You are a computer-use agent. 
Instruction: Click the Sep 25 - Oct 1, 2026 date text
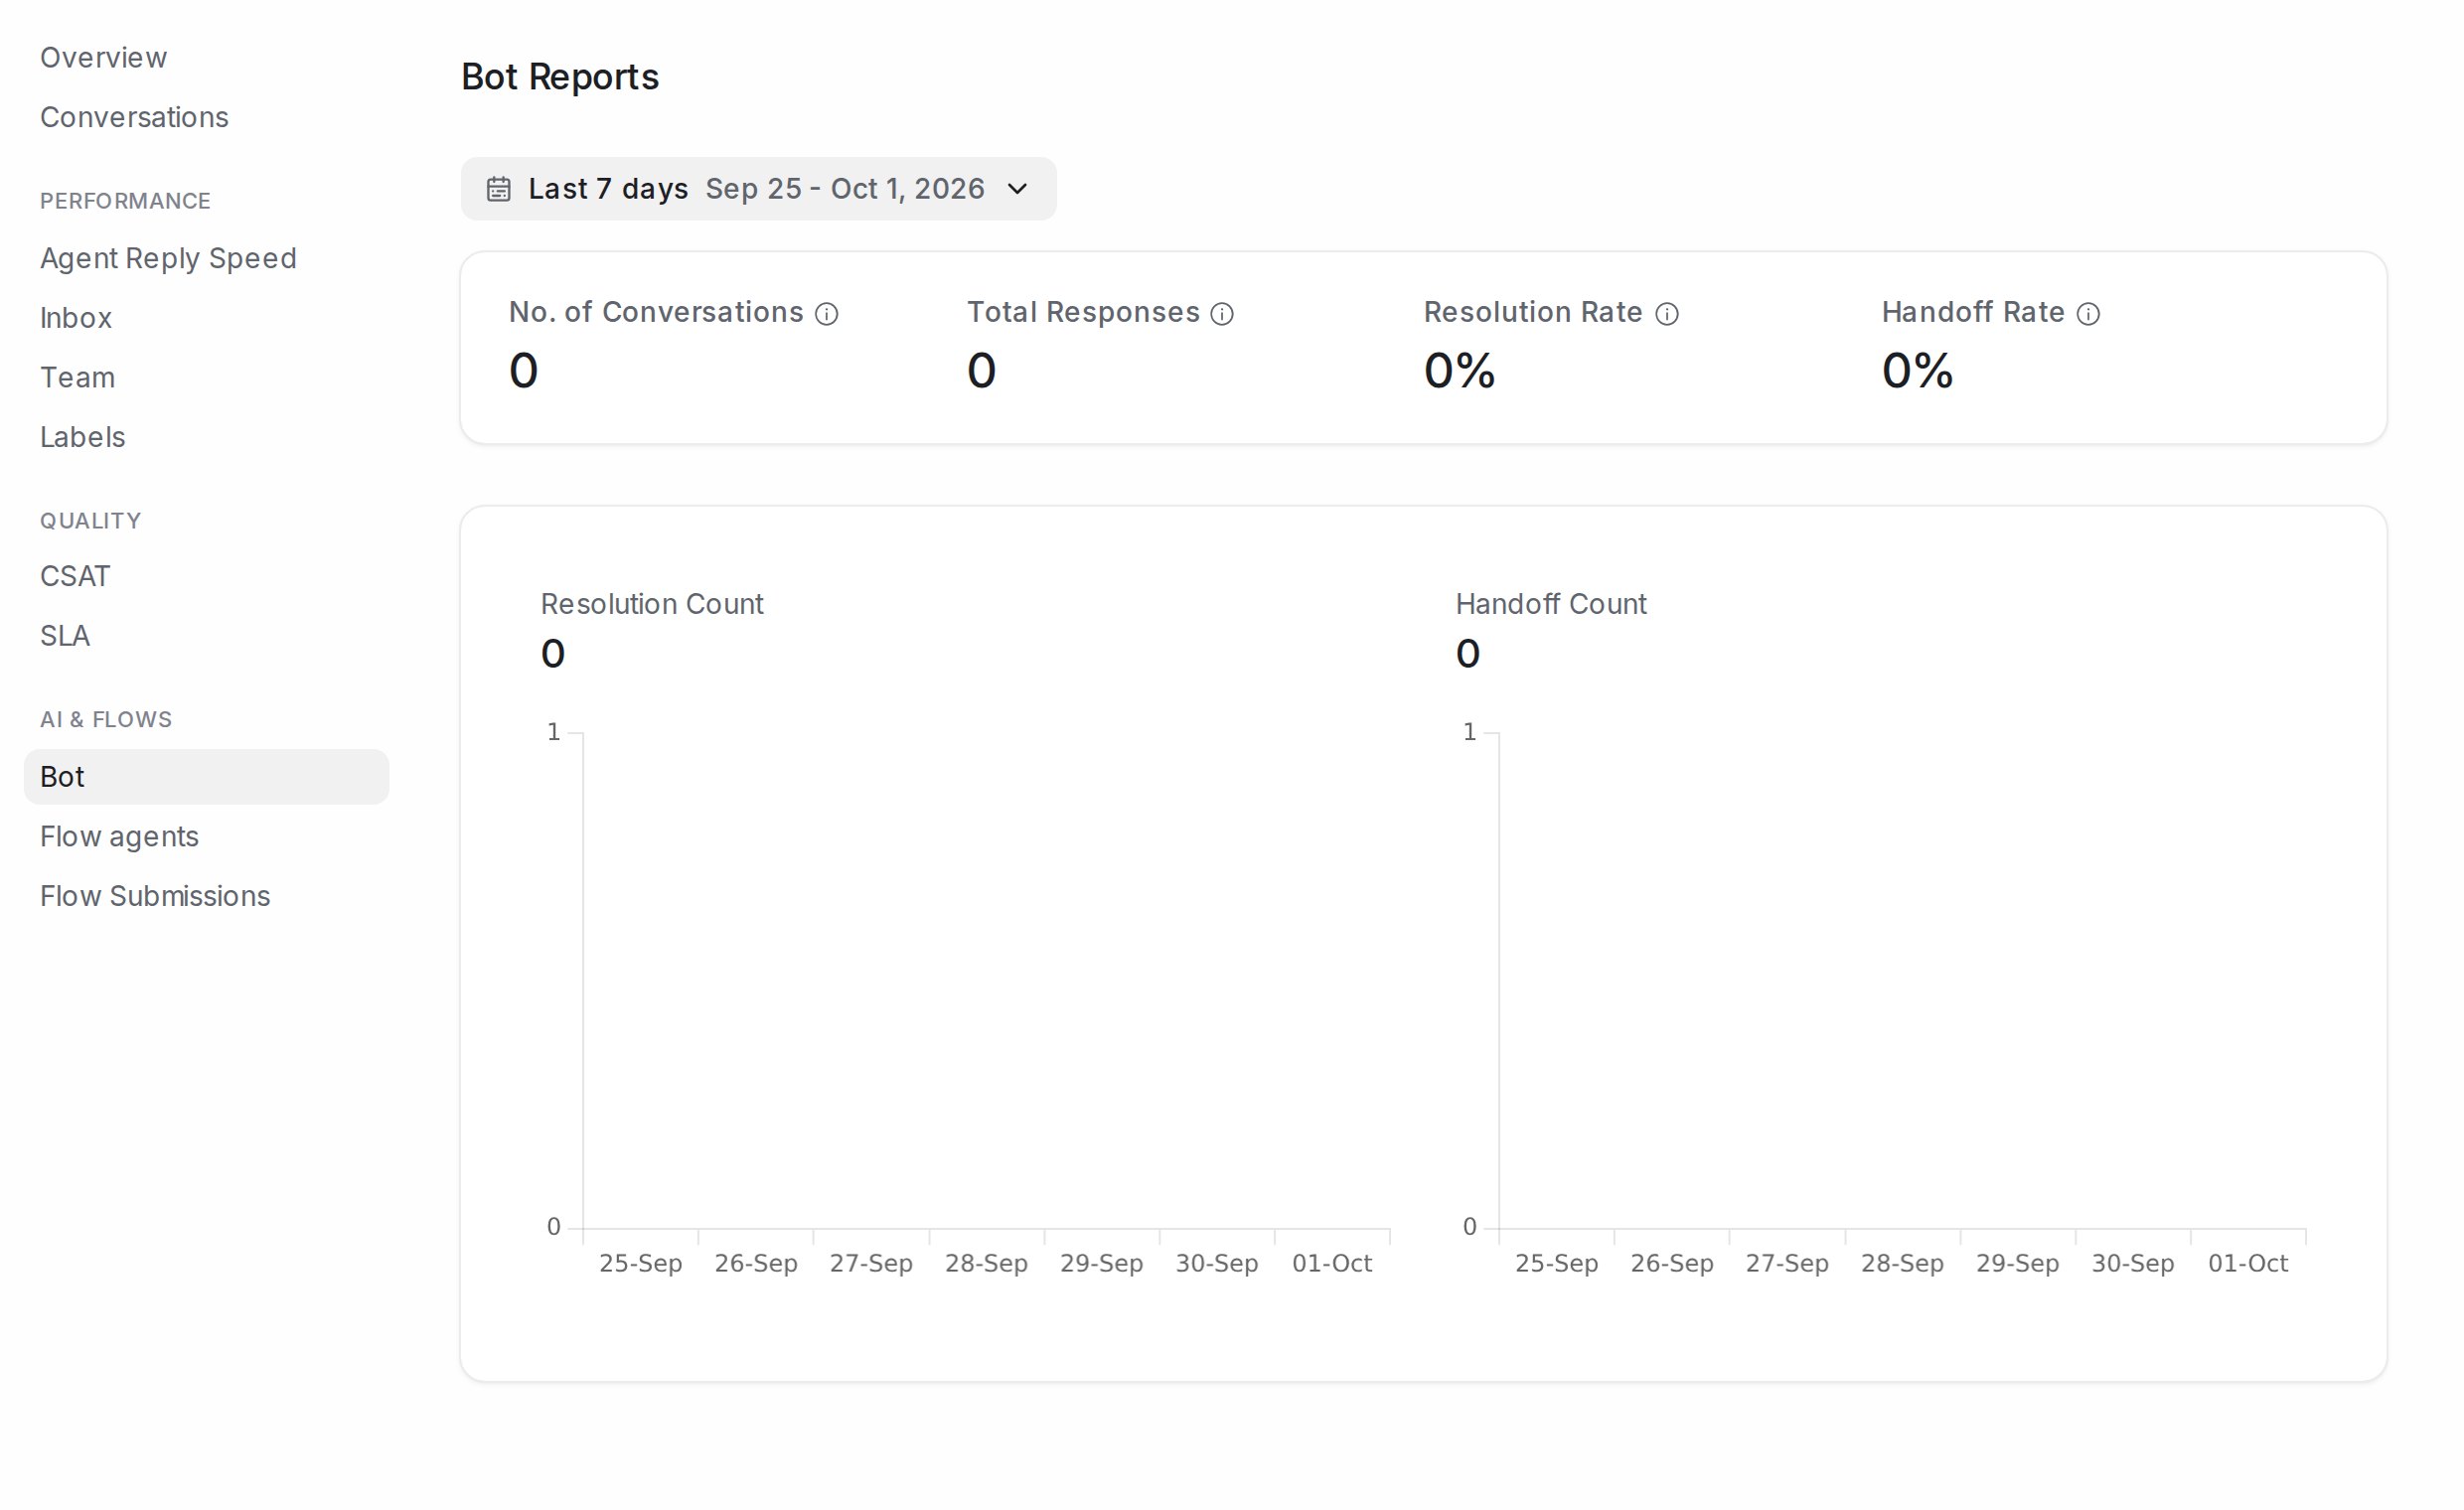pos(845,189)
